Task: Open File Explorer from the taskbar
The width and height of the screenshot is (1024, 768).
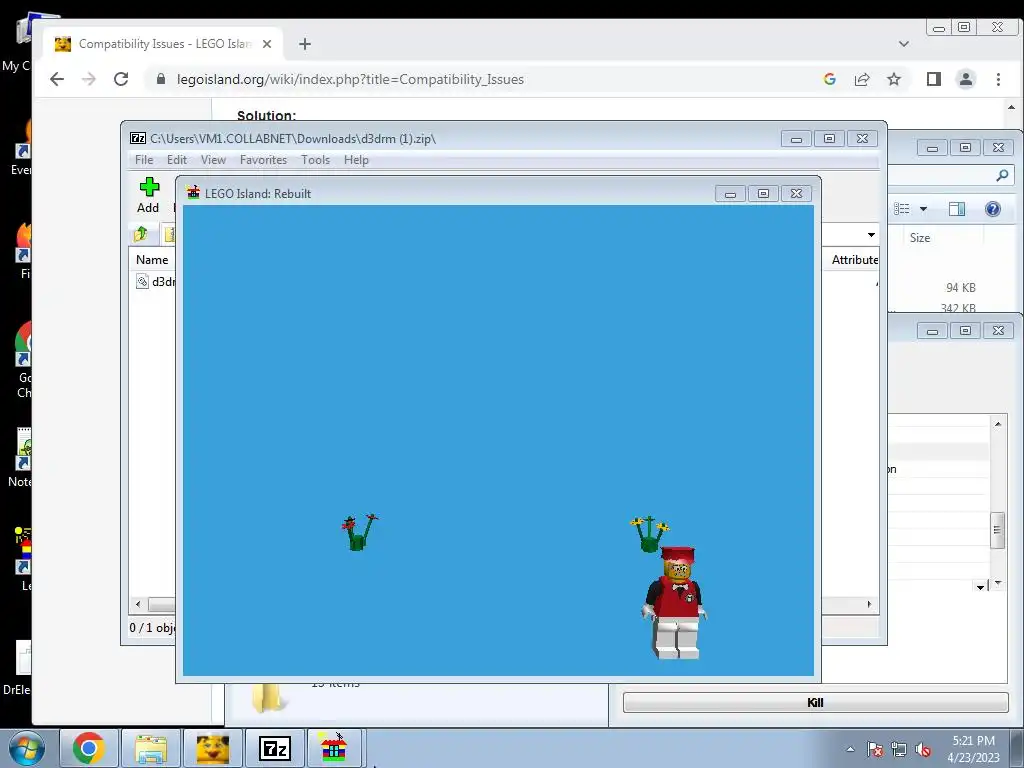Action: [151, 748]
